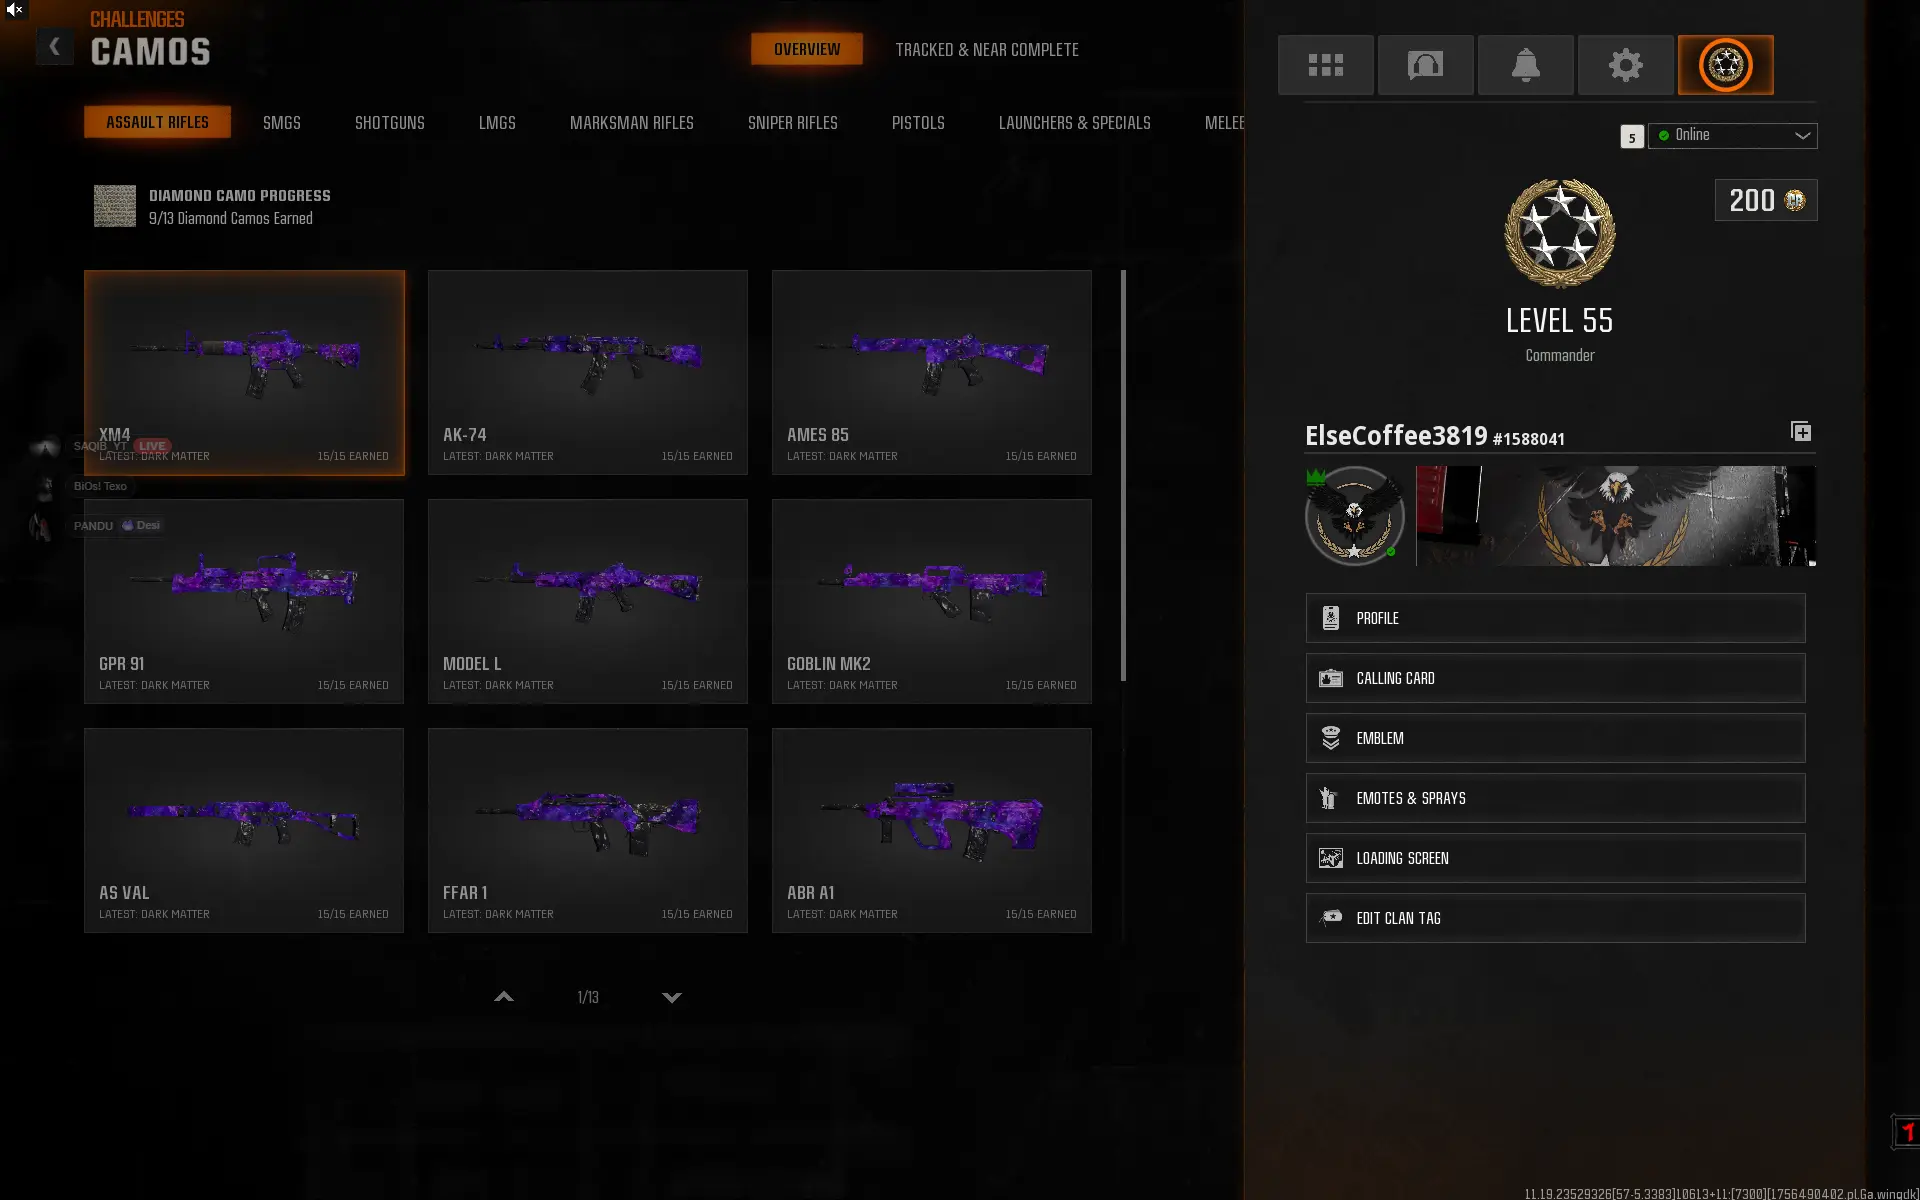Image resolution: width=1920 pixels, height=1200 pixels.
Task: Click the copy player ID icon
Action: click(1800, 432)
